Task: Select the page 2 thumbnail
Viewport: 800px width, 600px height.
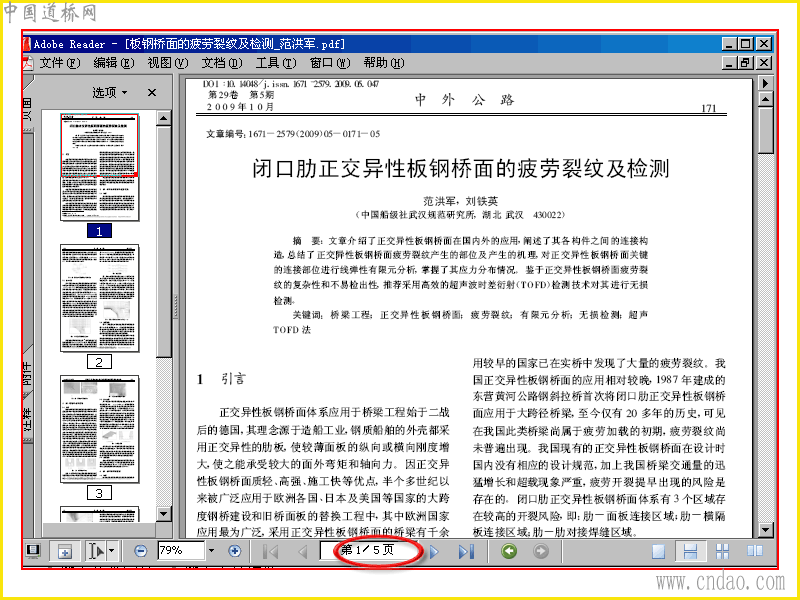Action: coord(99,298)
